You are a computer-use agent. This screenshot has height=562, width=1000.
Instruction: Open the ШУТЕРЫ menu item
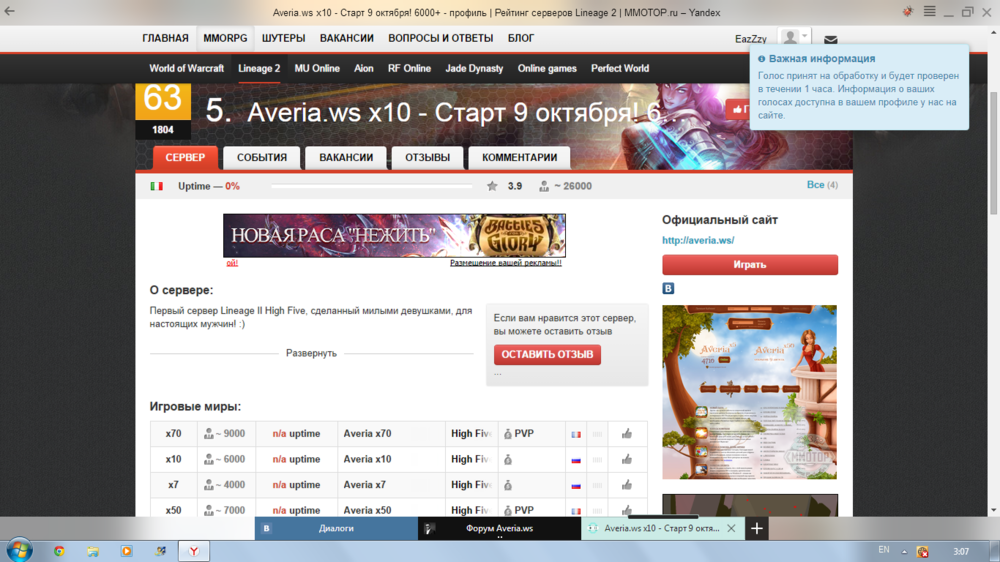tap(283, 38)
